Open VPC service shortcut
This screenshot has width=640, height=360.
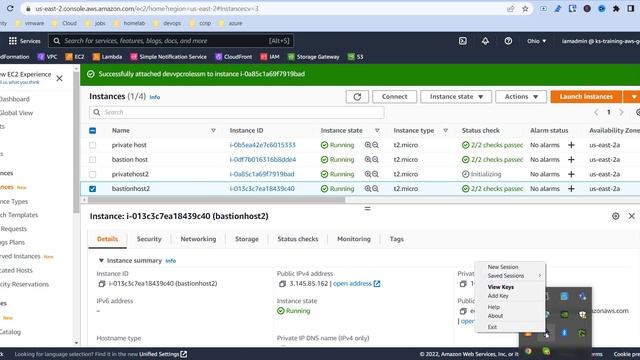coord(47,57)
